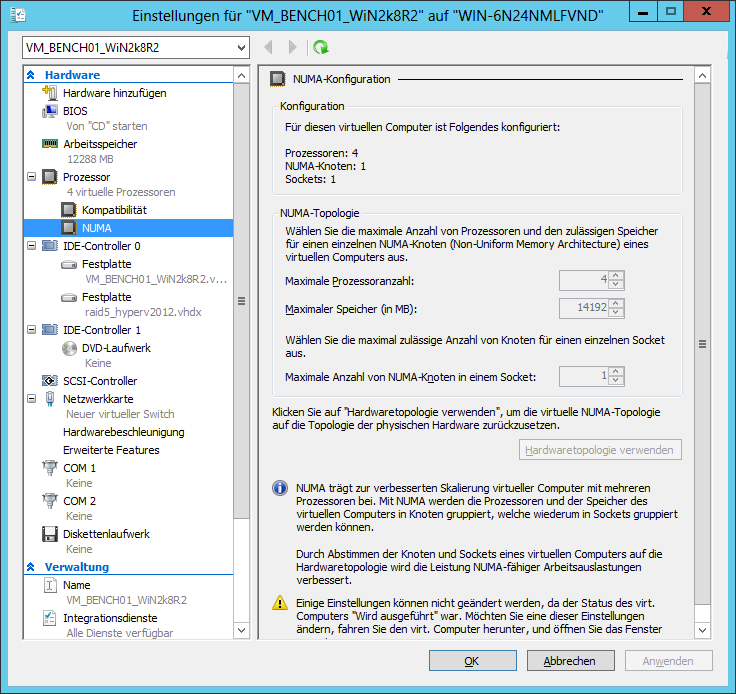The height and width of the screenshot is (694, 736).
Task: Click the left panel vertical scrollbar
Action: 241,300
